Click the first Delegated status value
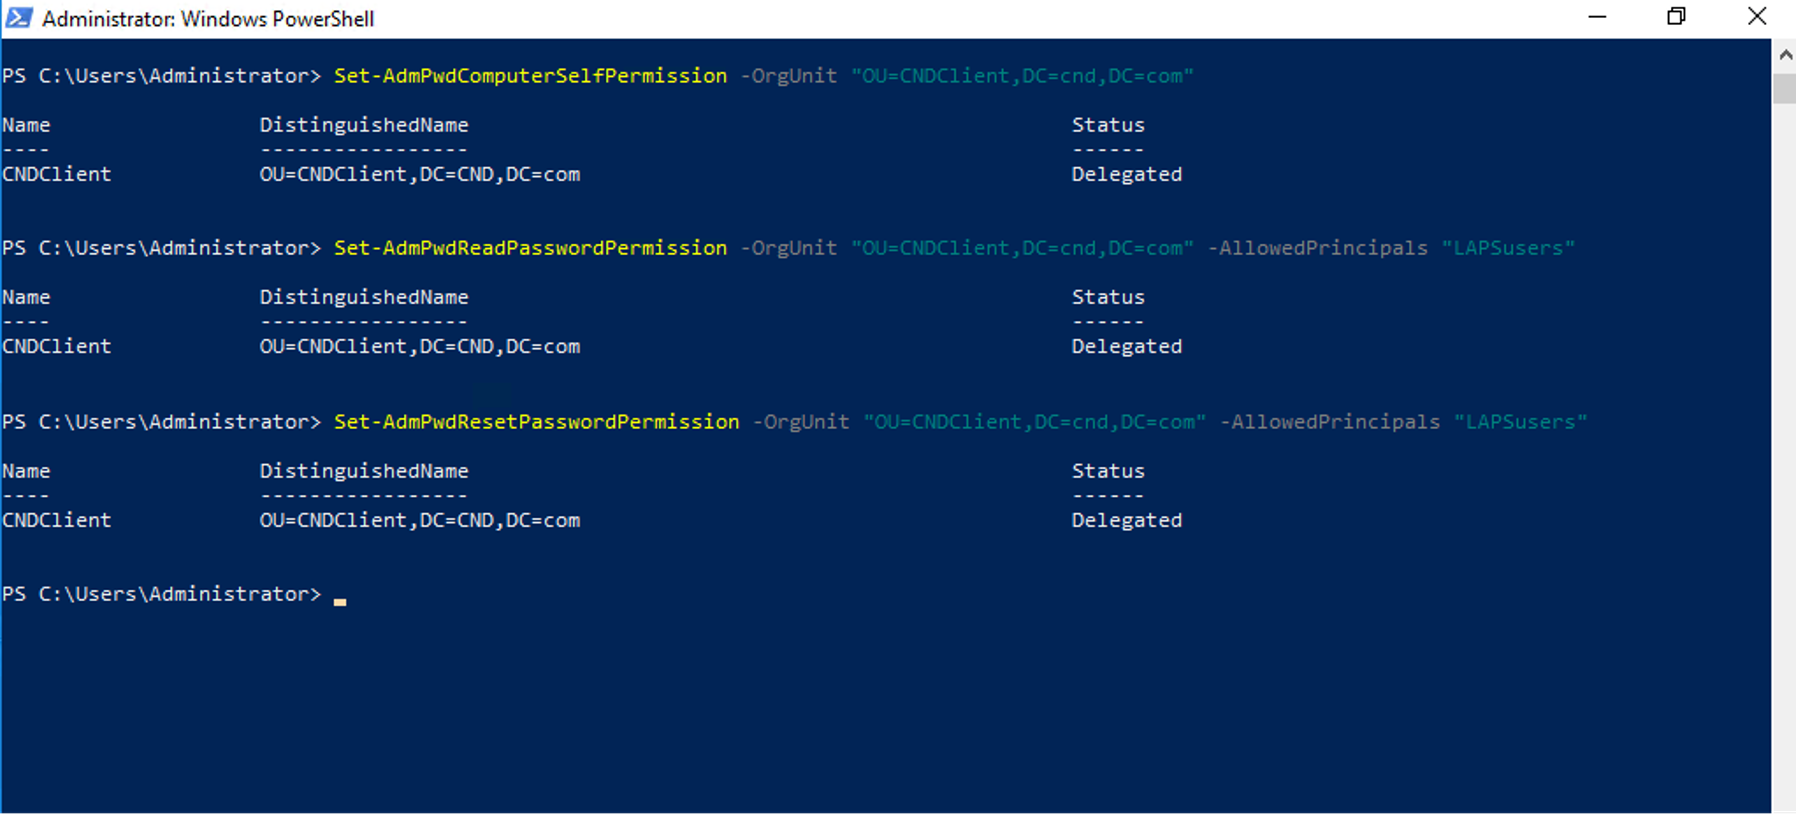 point(1127,174)
